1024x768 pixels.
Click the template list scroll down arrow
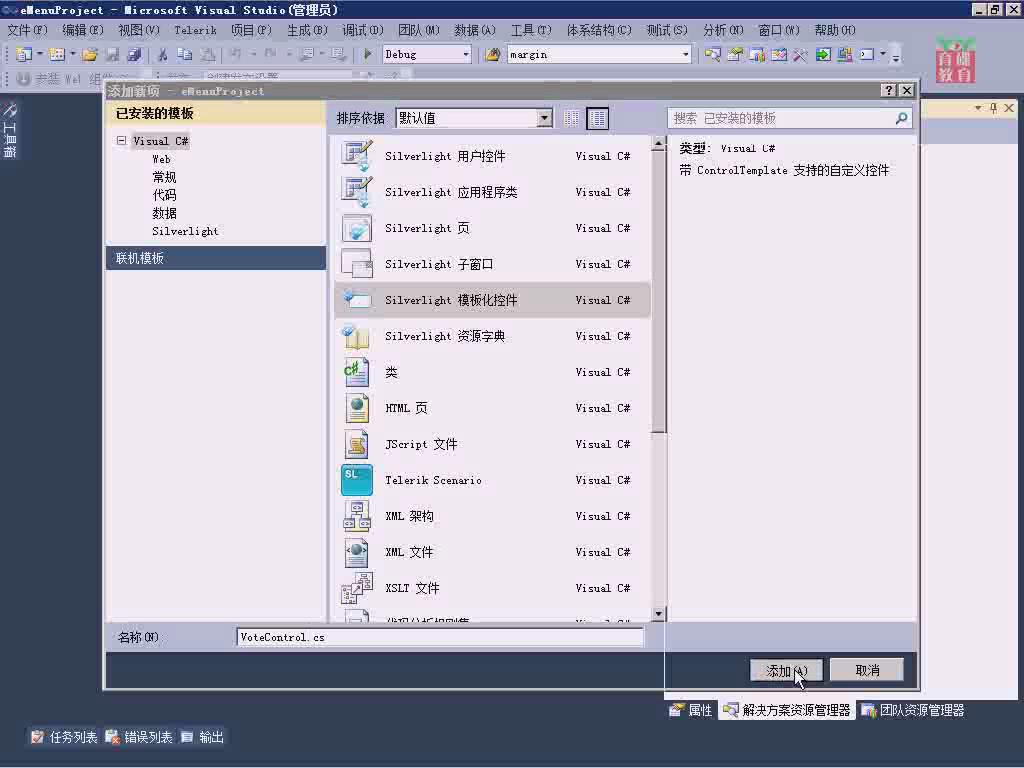(658, 613)
